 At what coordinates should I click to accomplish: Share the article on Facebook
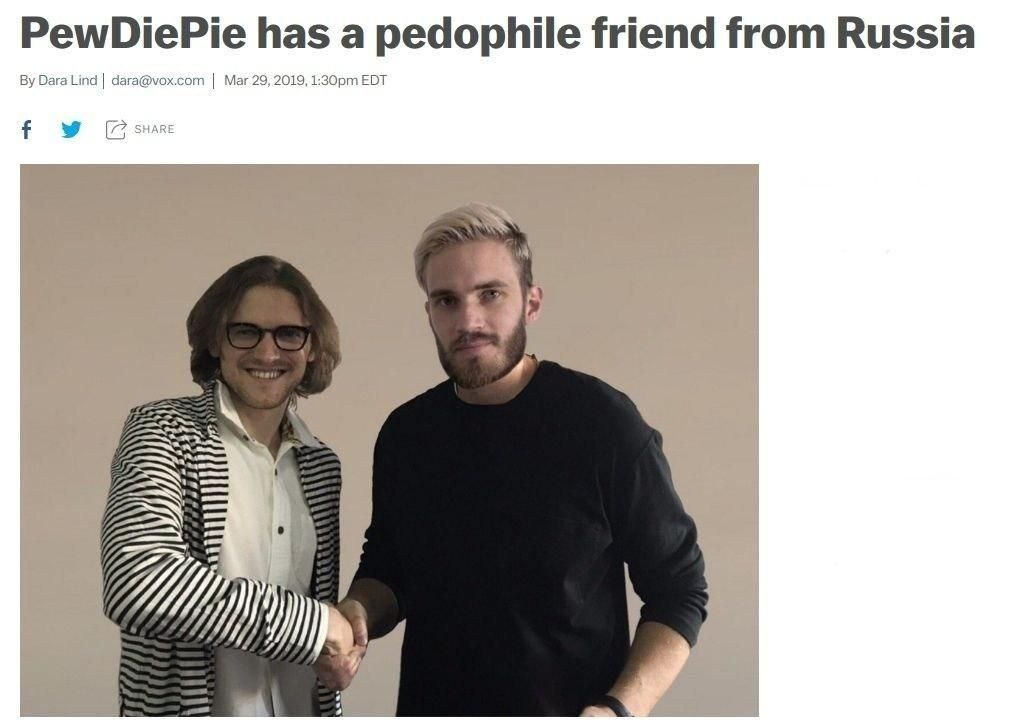pos(26,129)
